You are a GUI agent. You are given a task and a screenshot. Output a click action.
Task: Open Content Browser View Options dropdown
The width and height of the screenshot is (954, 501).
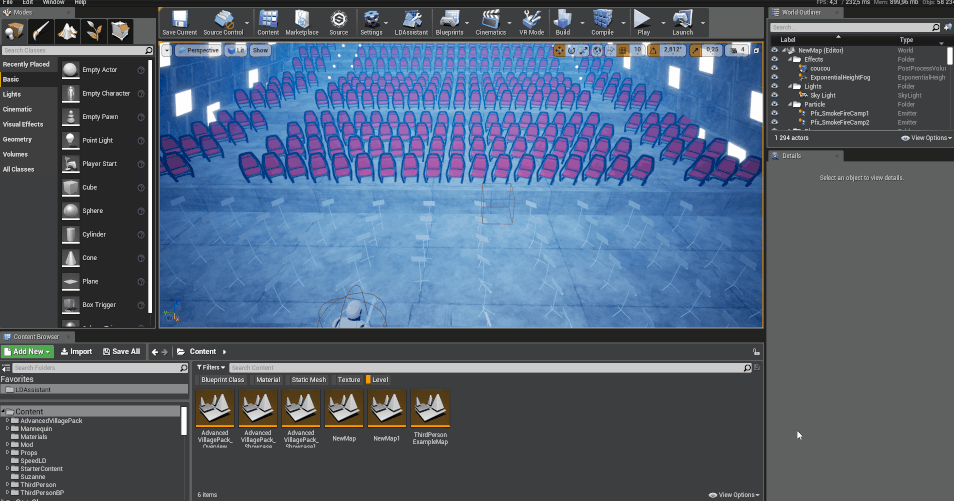point(734,495)
